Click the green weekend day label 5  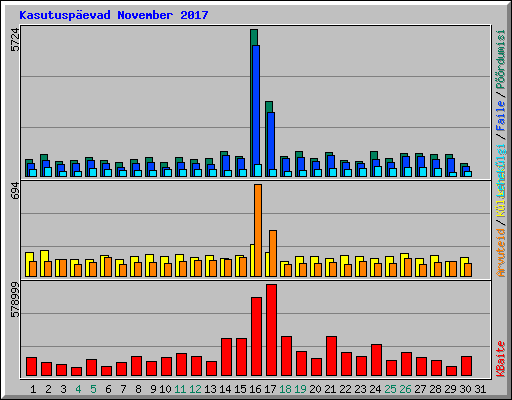[93, 389]
